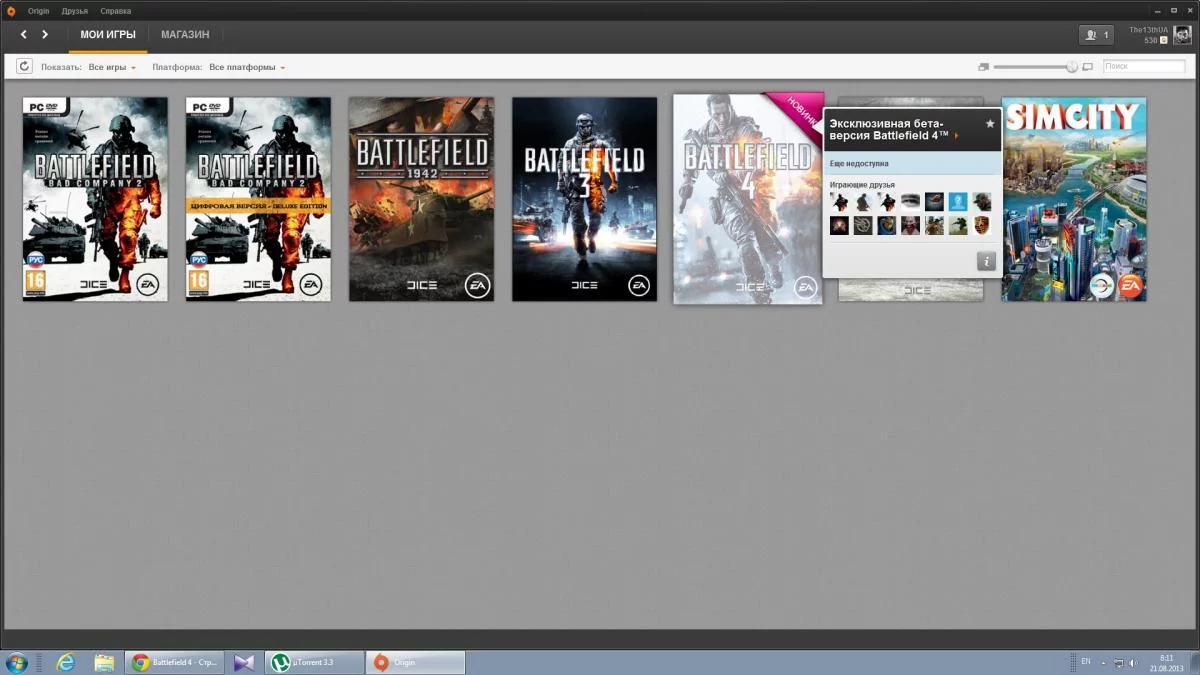Screen dimensions: 1200x675
Task: Click the Origin taskbar button
Action: [x=415, y=662]
